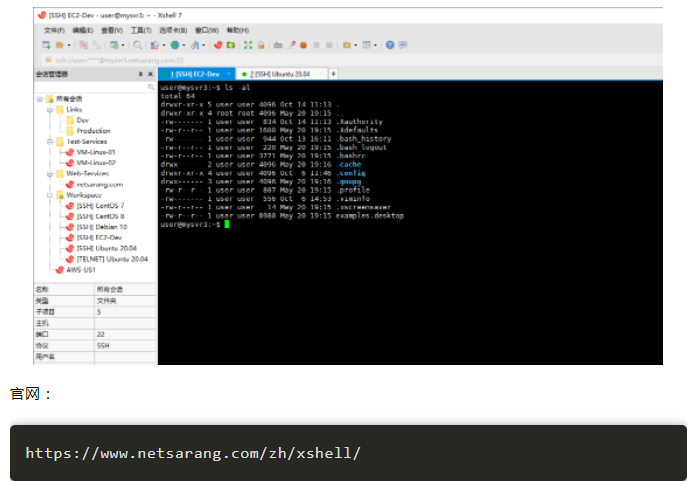The width and height of the screenshot is (693, 481).
Task: Click the plus button to add tab
Action: coord(333,74)
